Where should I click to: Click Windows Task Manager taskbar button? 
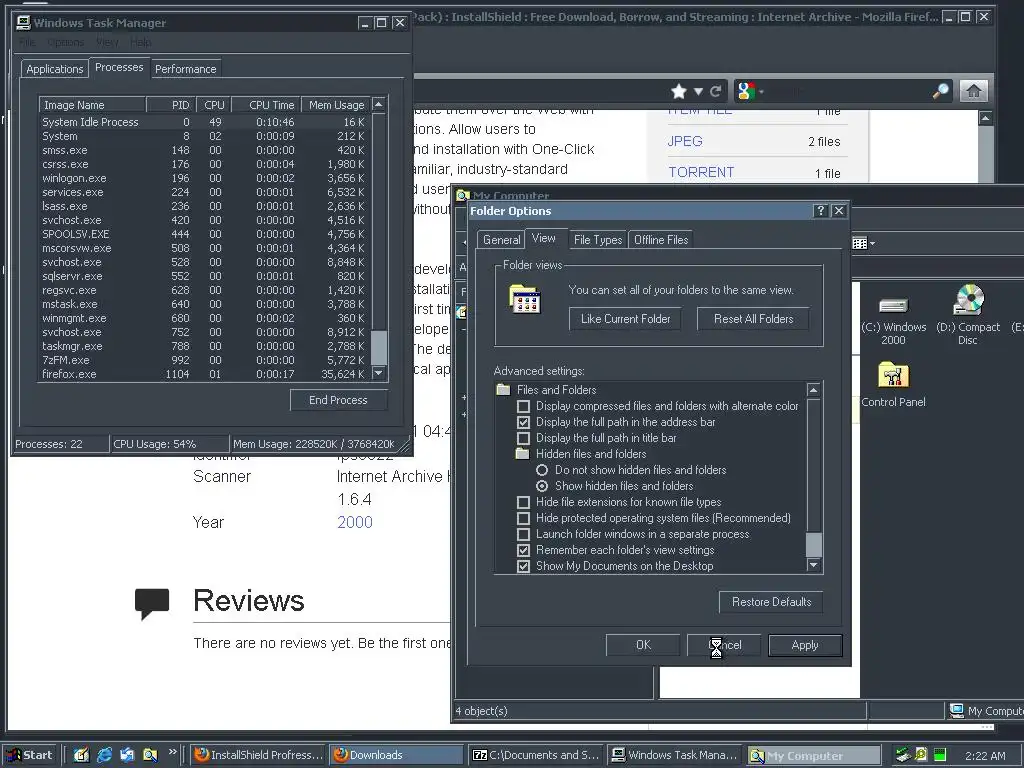675,755
